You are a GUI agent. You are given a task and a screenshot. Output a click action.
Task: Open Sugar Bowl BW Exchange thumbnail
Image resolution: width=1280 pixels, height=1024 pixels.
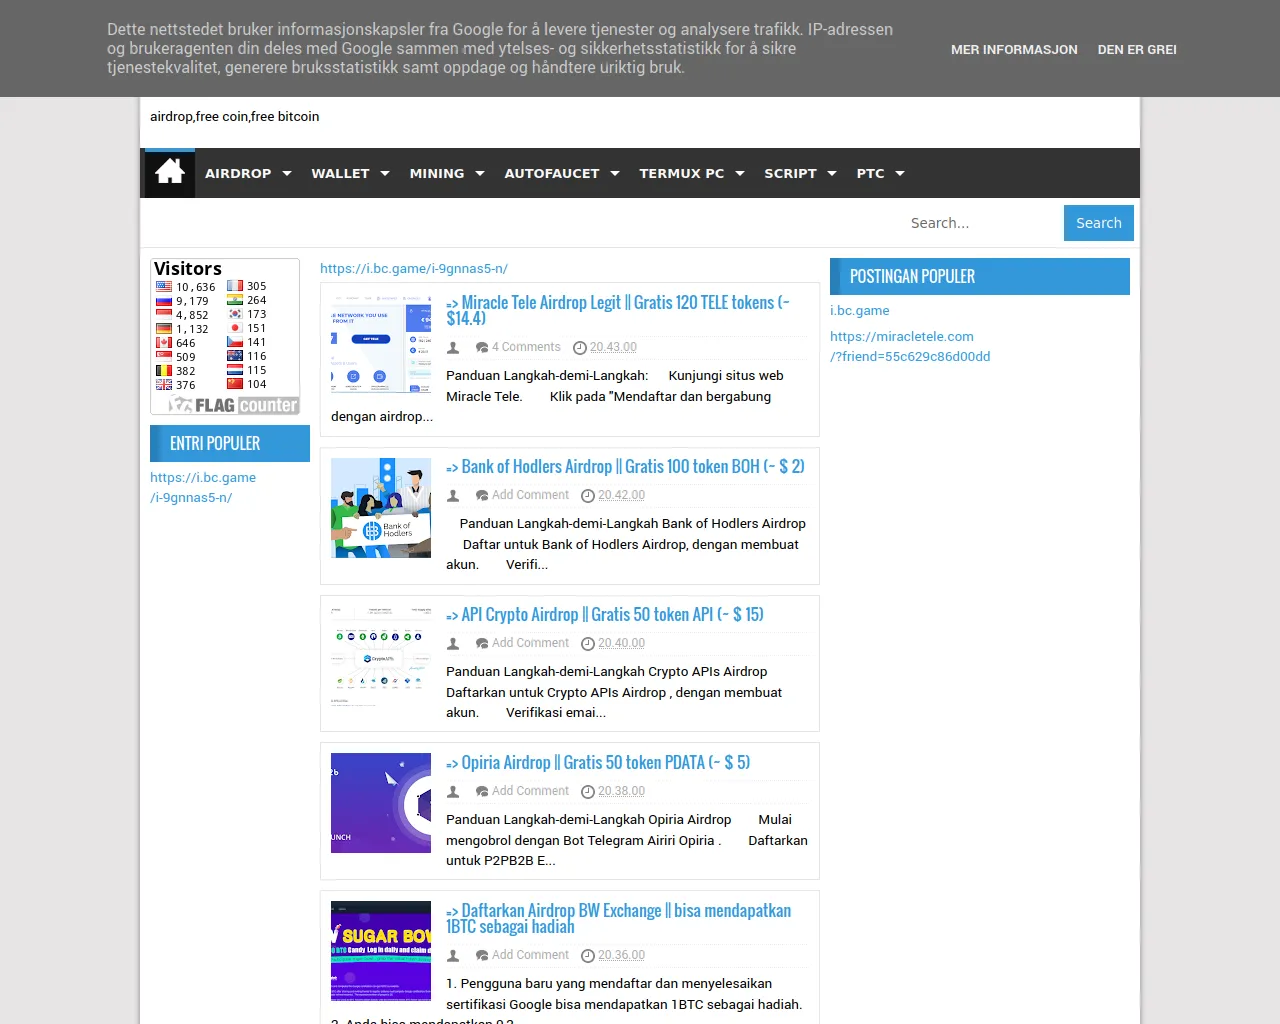coord(381,951)
